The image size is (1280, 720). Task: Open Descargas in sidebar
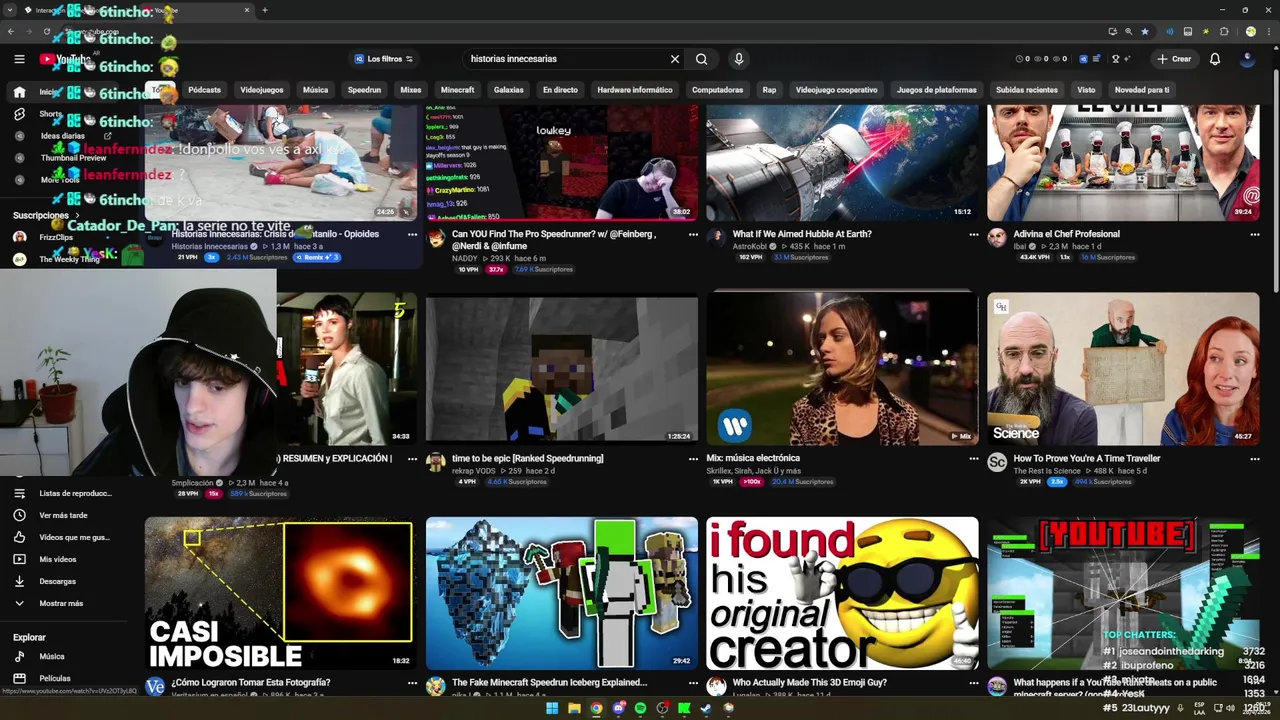point(58,581)
